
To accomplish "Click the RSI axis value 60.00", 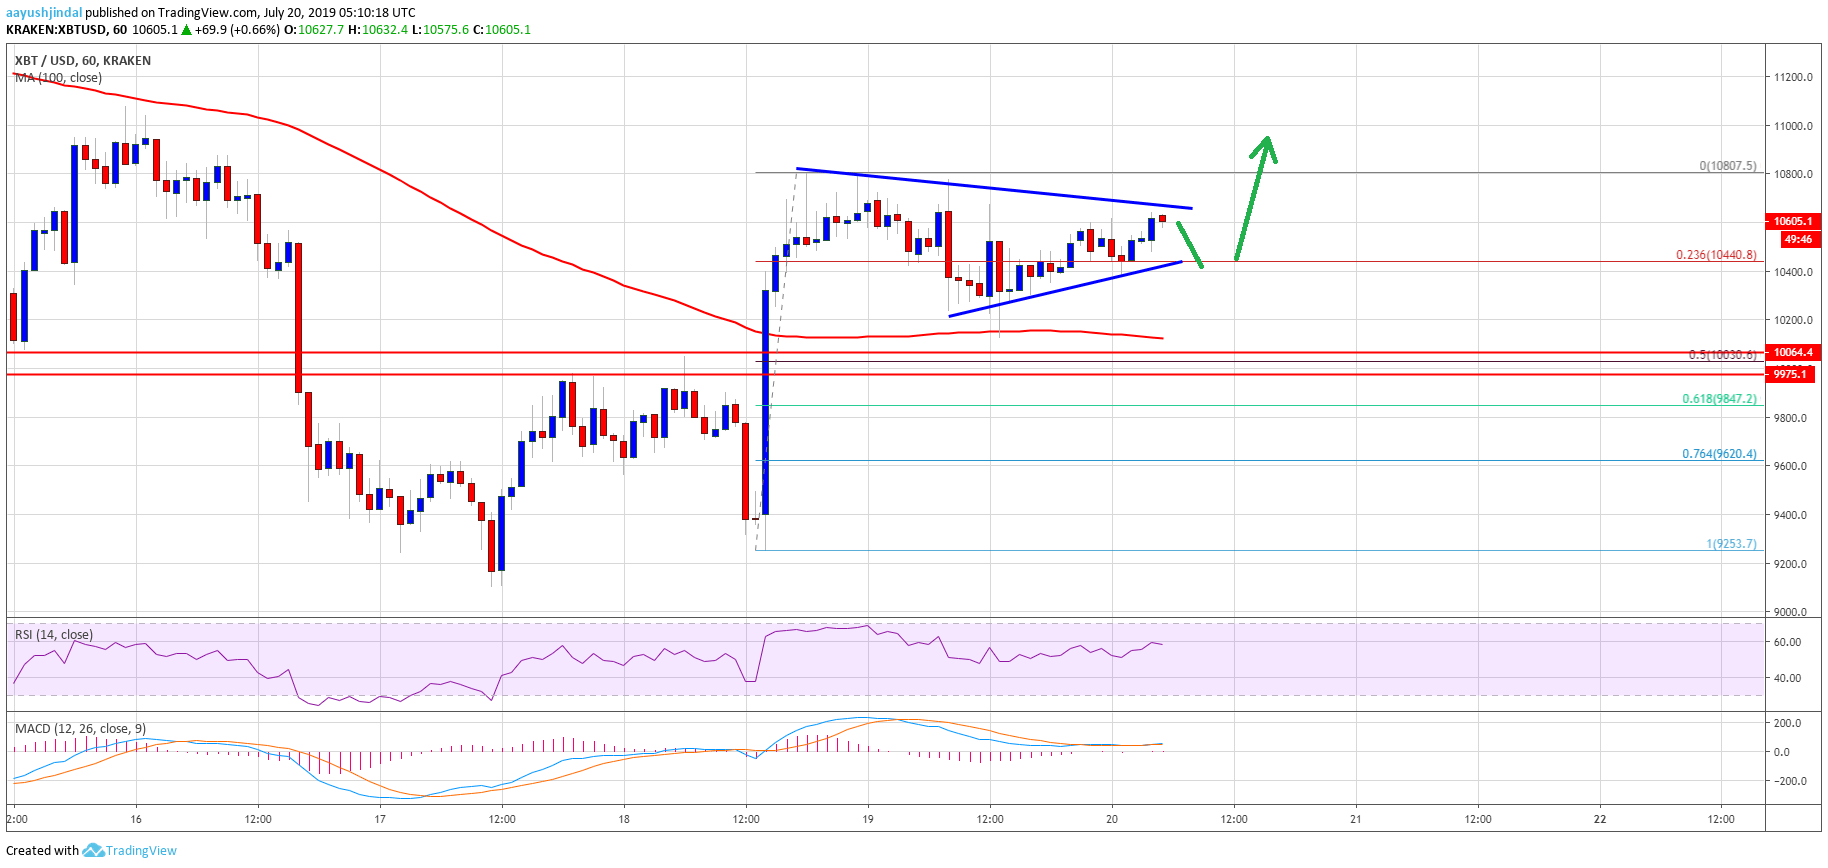I will (1788, 642).
